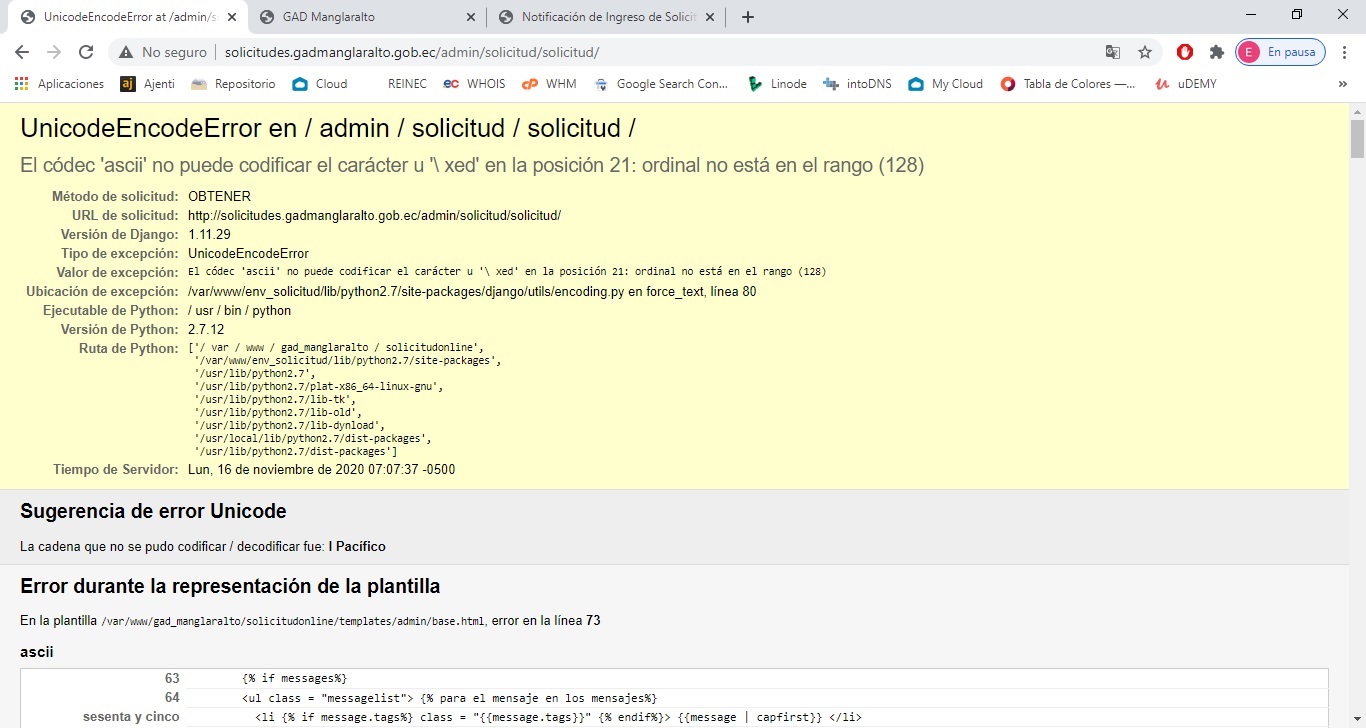Open the Ajenti bookmark
Image resolution: width=1366 pixels, height=728 pixels.
pos(147,84)
